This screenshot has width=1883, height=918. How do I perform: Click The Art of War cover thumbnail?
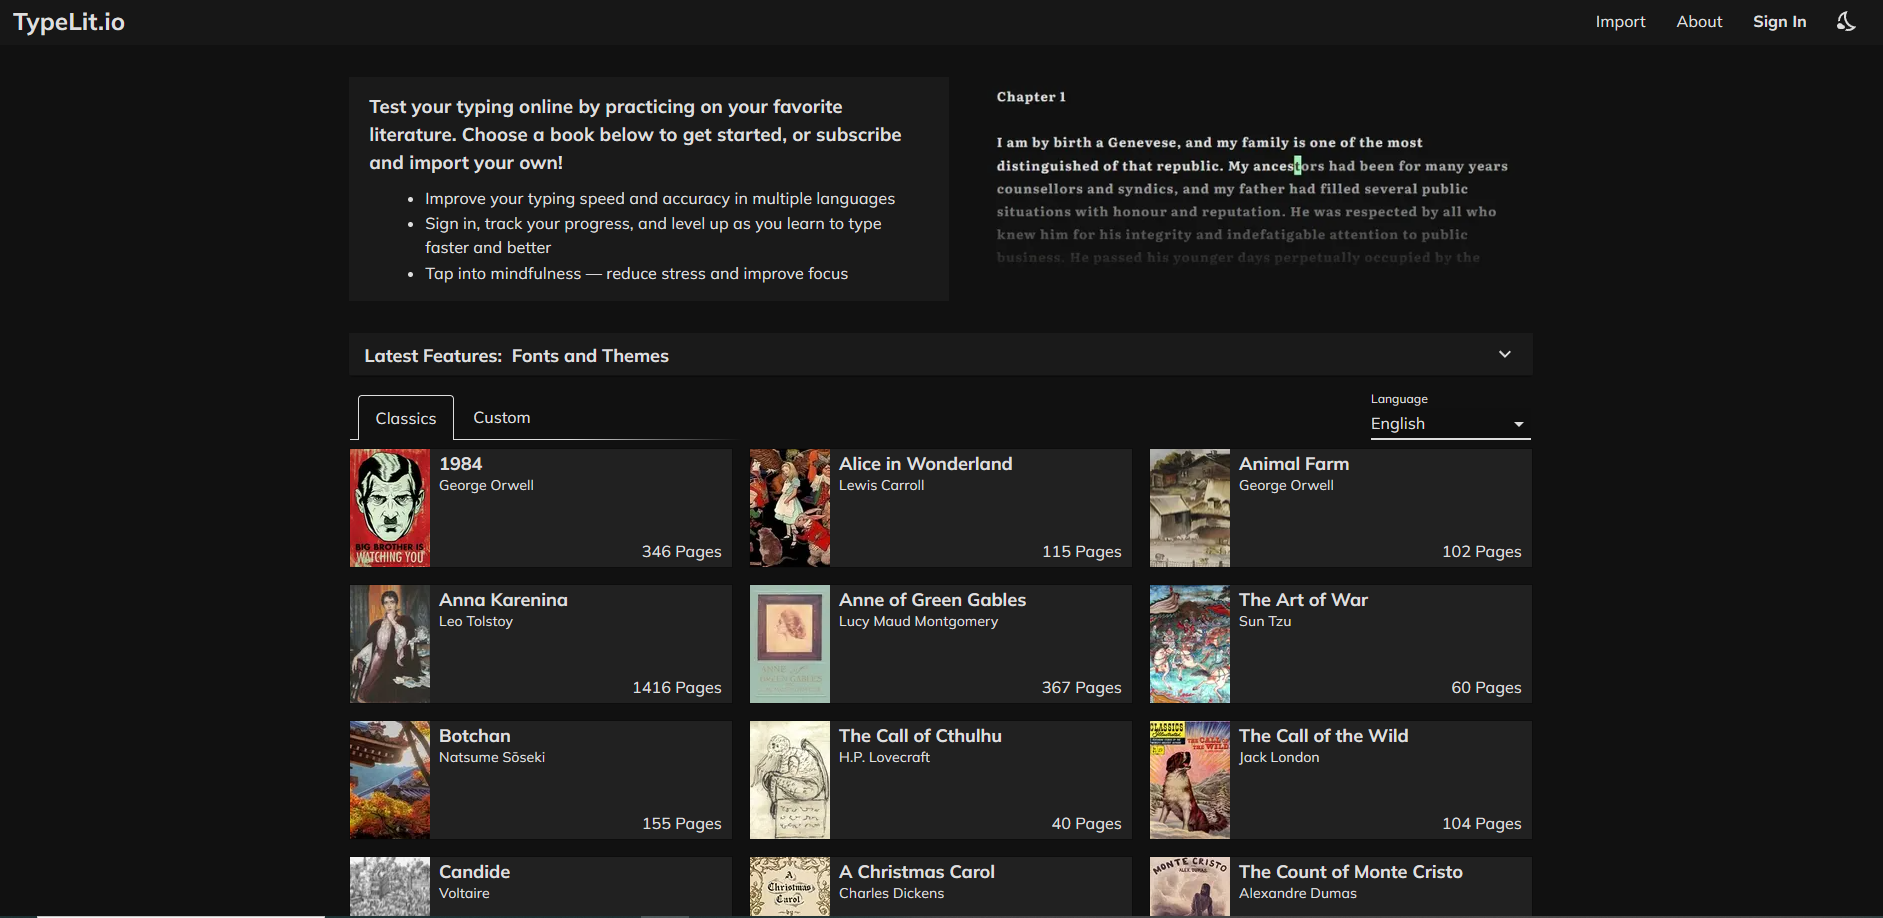pos(1190,644)
